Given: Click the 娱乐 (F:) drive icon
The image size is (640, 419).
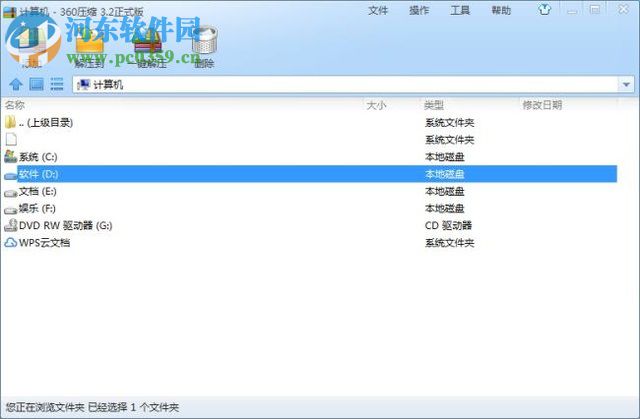Looking at the screenshot, I should (10, 210).
